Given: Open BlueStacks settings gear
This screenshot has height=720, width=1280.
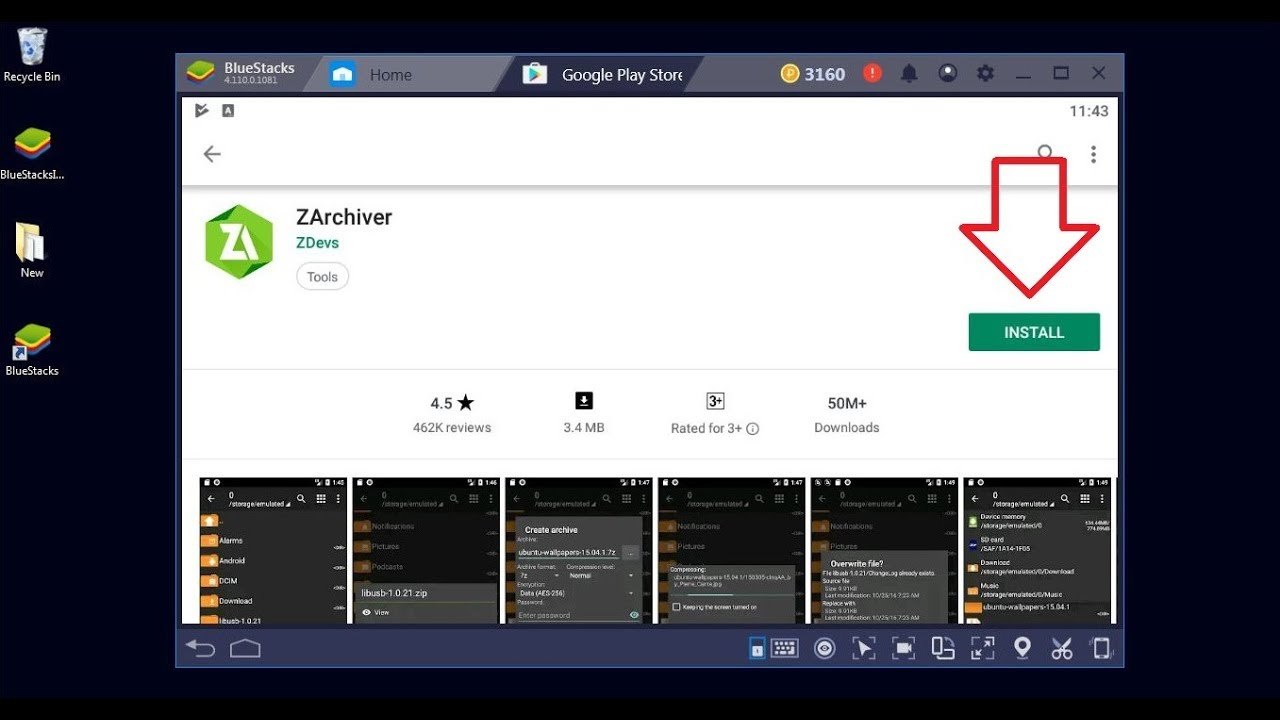Looking at the screenshot, I should tap(985, 73).
